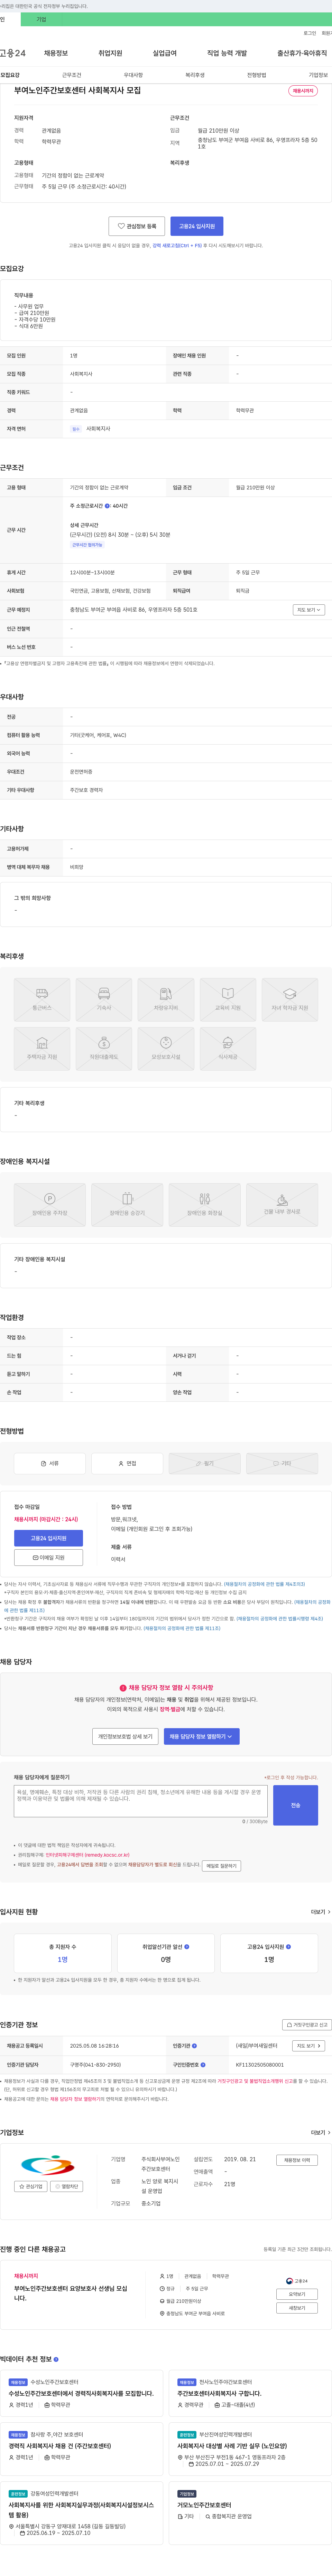This screenshot has height=2576, width=332.
Task: Open the 직업 능력 개발 menu
Action: tap(227, 53)
